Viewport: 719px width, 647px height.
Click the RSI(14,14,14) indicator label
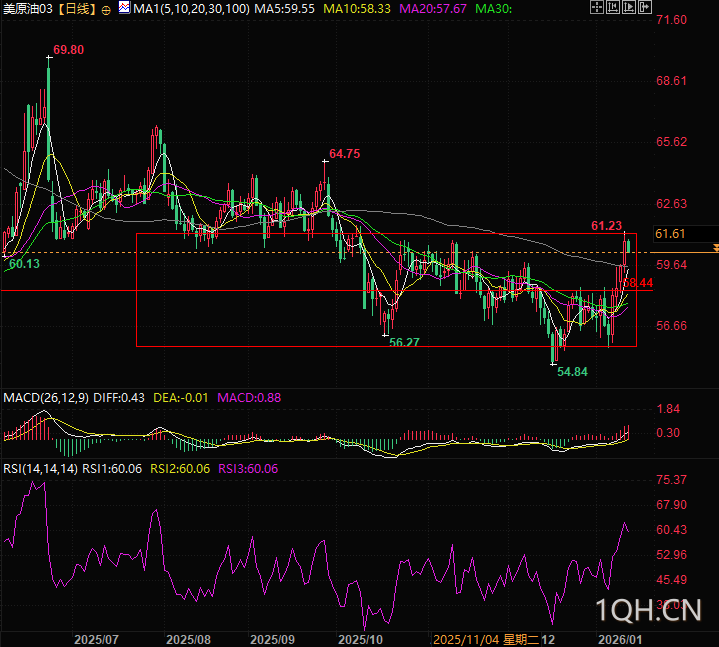coord(40,469)
